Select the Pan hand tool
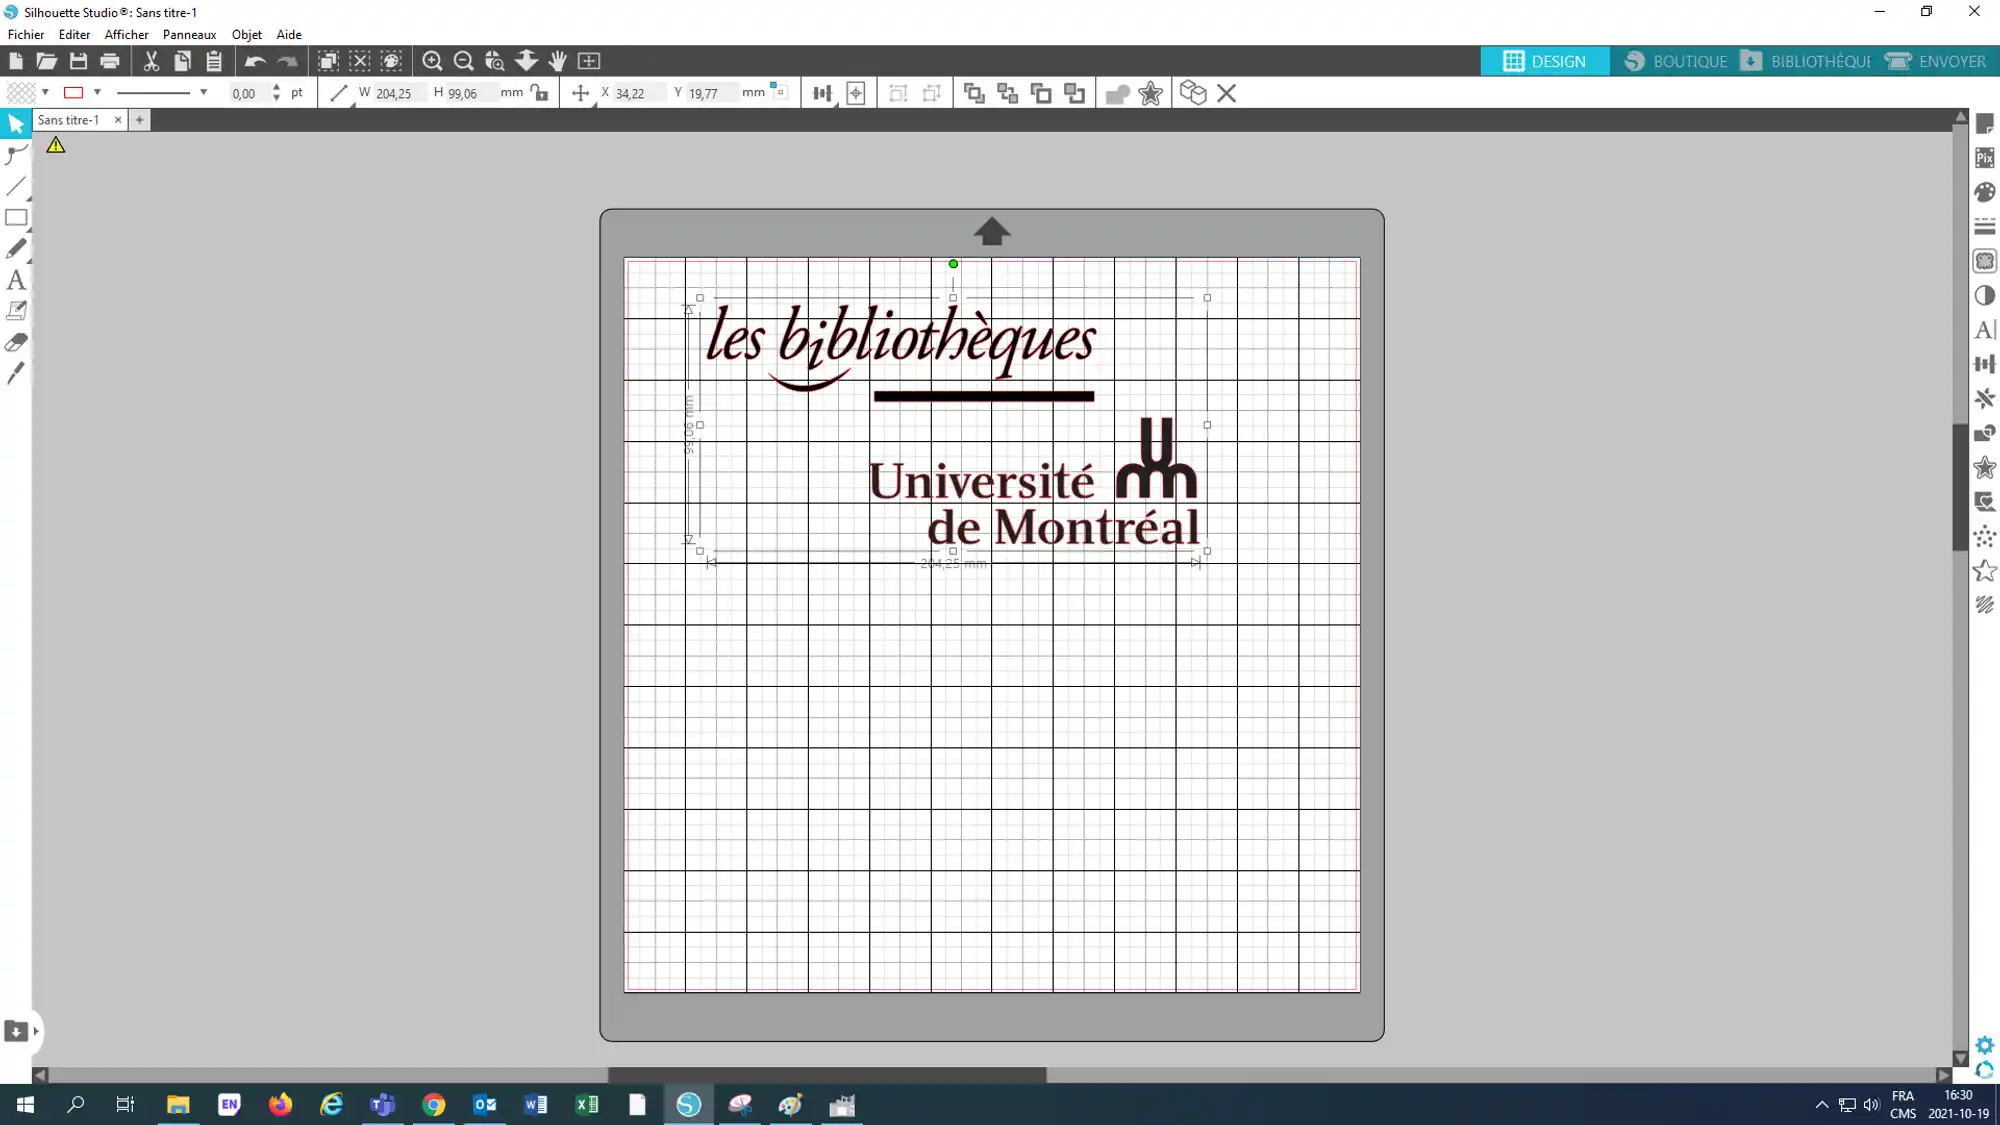The image size is (2000, 1125). [x=558, y=61]
